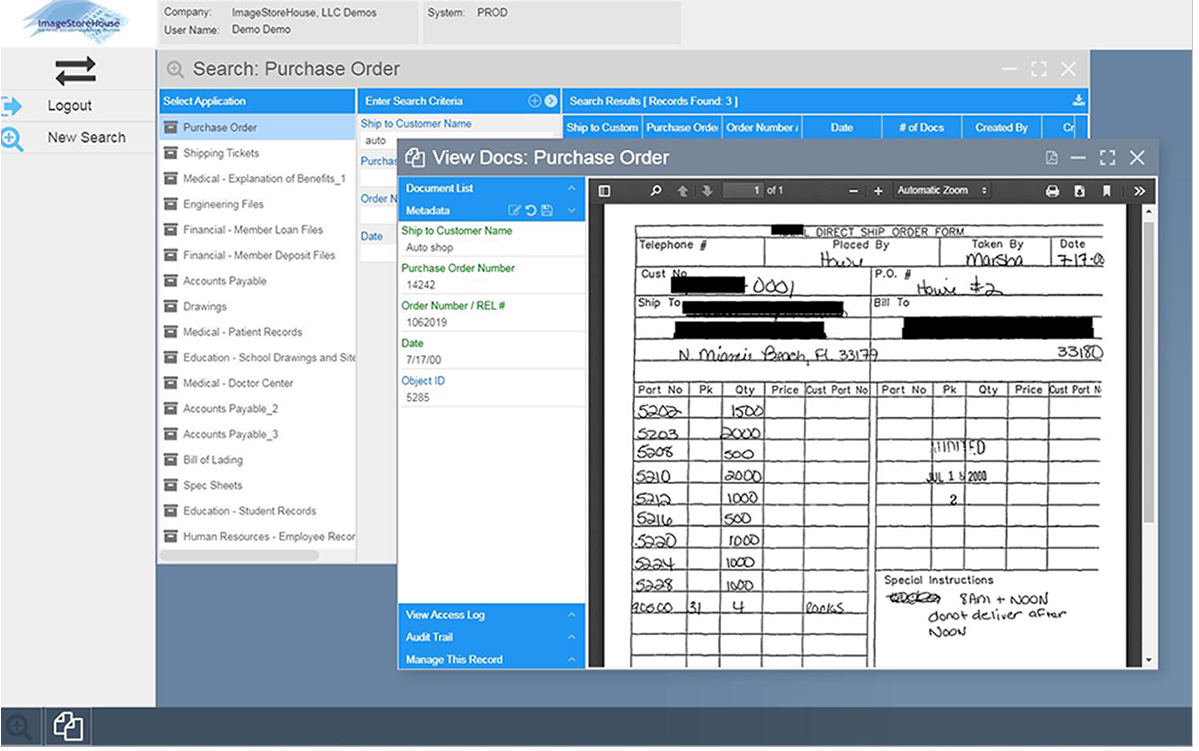This screenshot has height=751, width=1199.
Task: Click the PDF scrollbar down arrow
Action: point(1148,660)
